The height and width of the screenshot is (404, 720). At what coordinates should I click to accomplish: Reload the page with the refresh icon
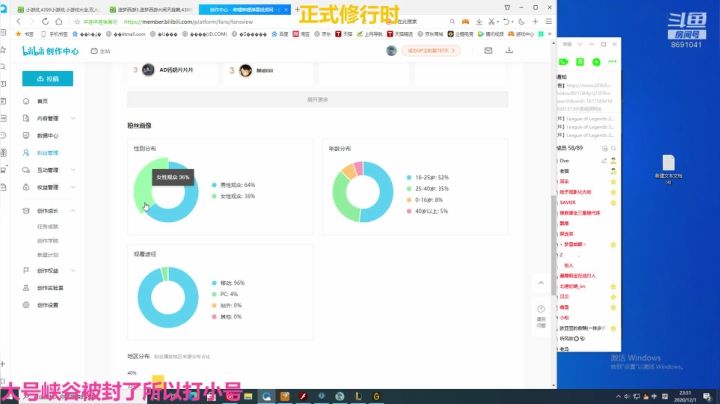tap(45, 22)
